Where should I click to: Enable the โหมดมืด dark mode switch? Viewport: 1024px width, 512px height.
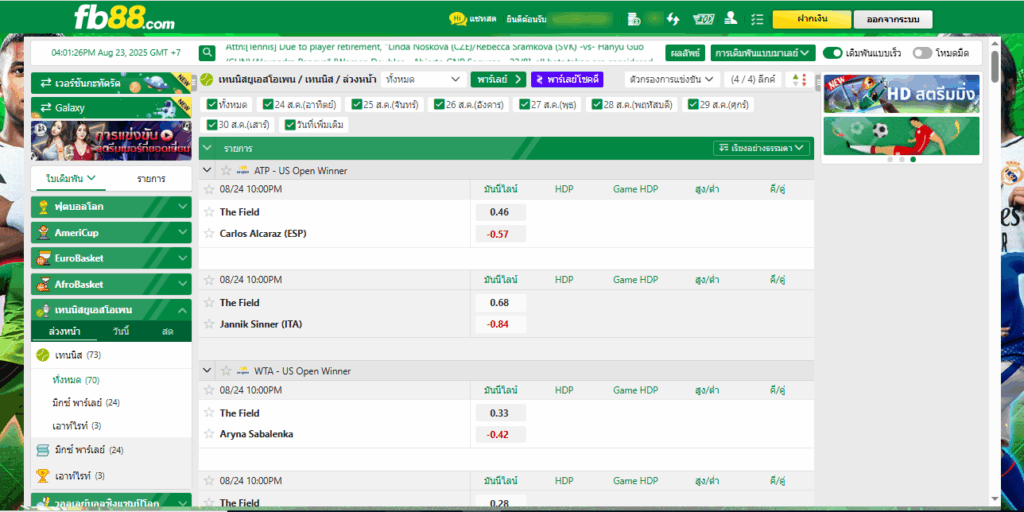[x=922, y=53]
